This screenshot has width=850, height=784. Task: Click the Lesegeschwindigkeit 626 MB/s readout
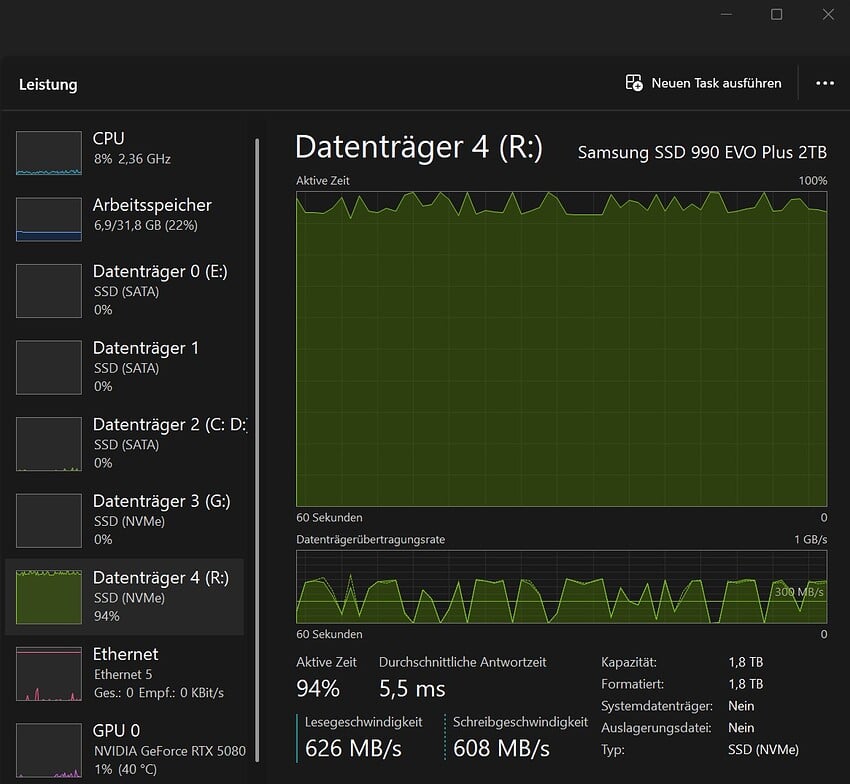coord(351,747)
